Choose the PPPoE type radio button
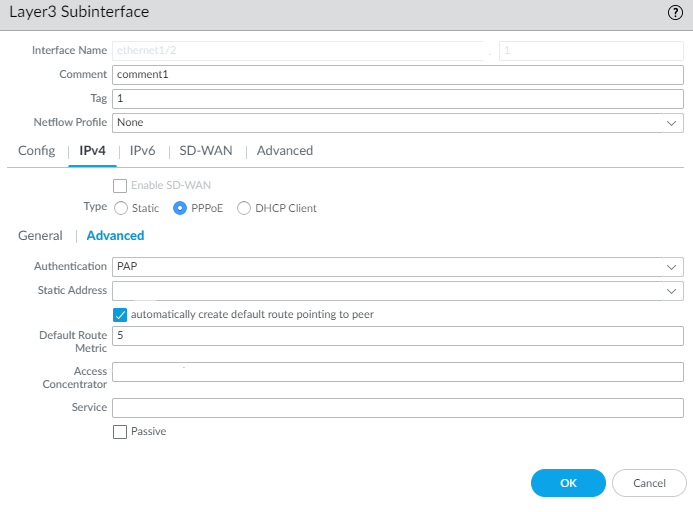Viewport: 693px width, 512px height. (x=181, y=208)
